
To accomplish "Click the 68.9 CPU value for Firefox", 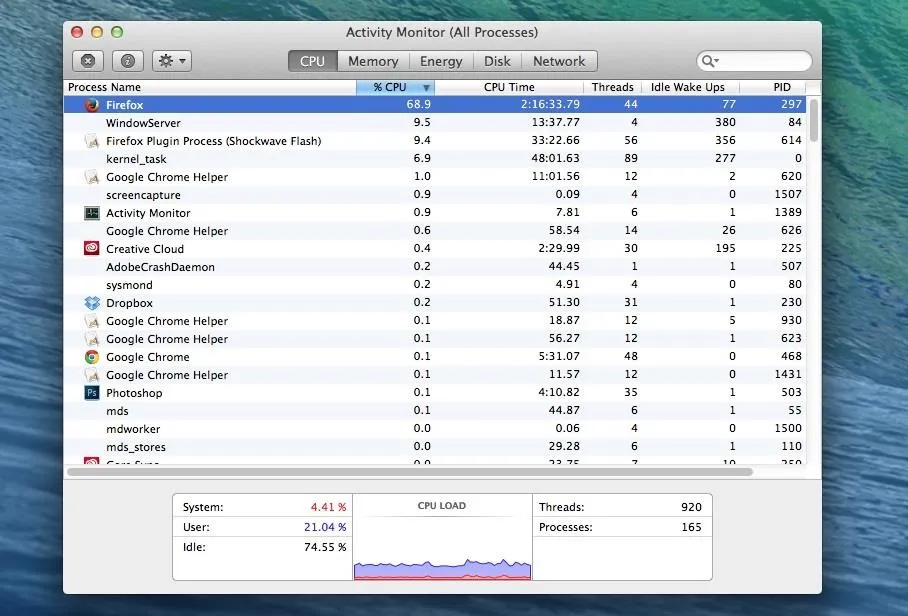I will point(418,104).
